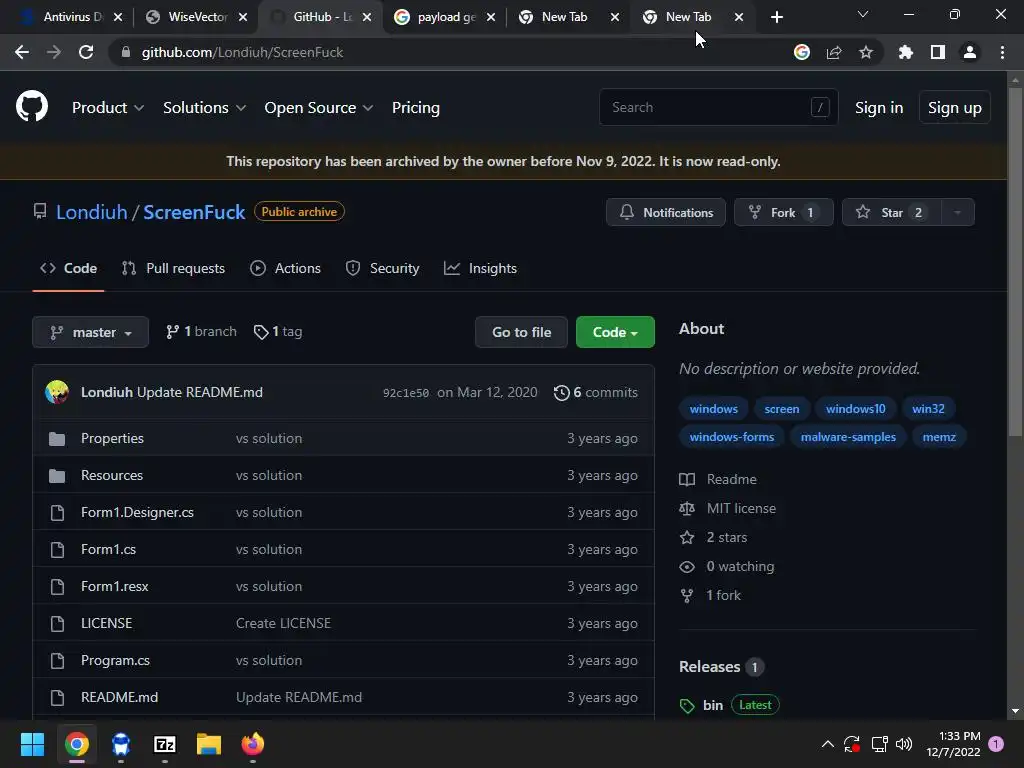The height and width of the screenshot is (768, 1024).
Task: Click the volume icon in system tray
Action: tap(904, 744)
